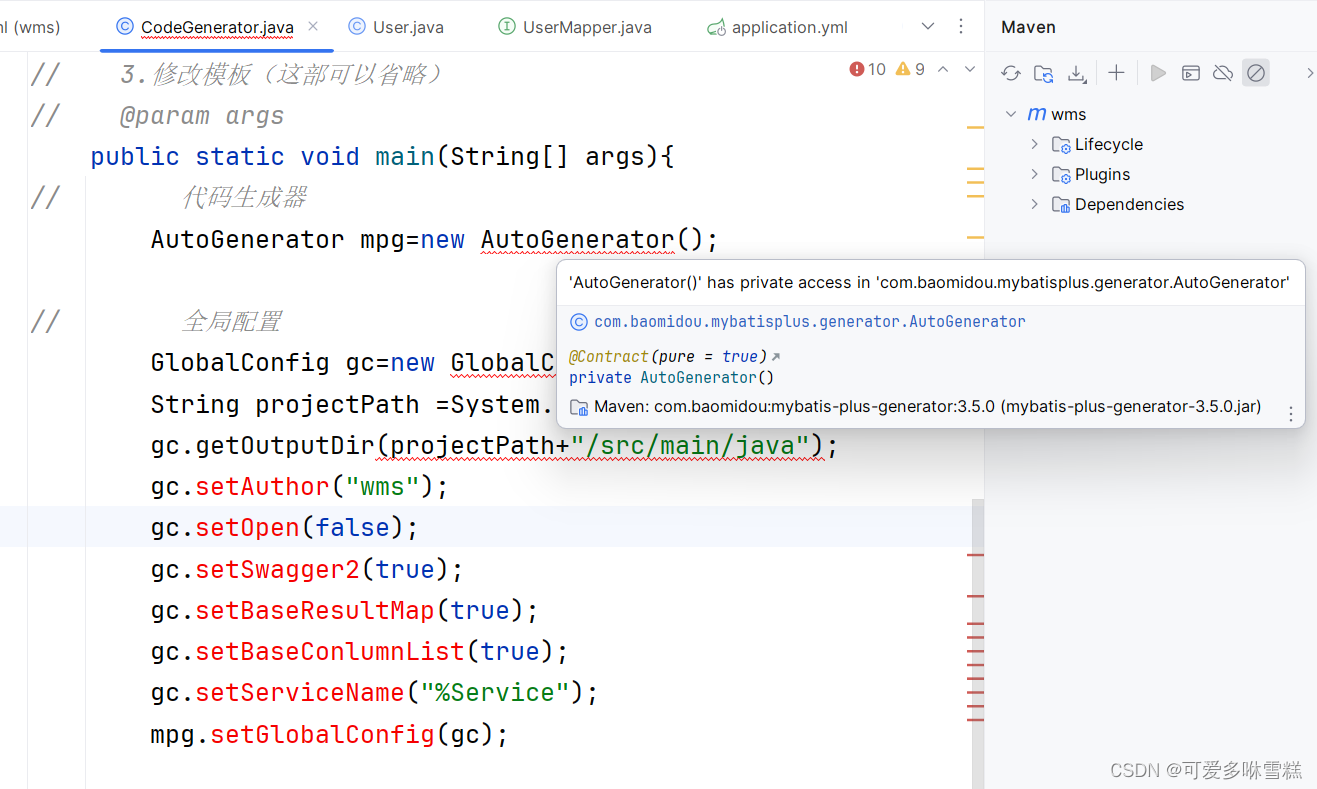1317x789 pixels.
Task: Click YAML file icon on application.yml tab
Action: pyautogui.click(x=716, y=28)
